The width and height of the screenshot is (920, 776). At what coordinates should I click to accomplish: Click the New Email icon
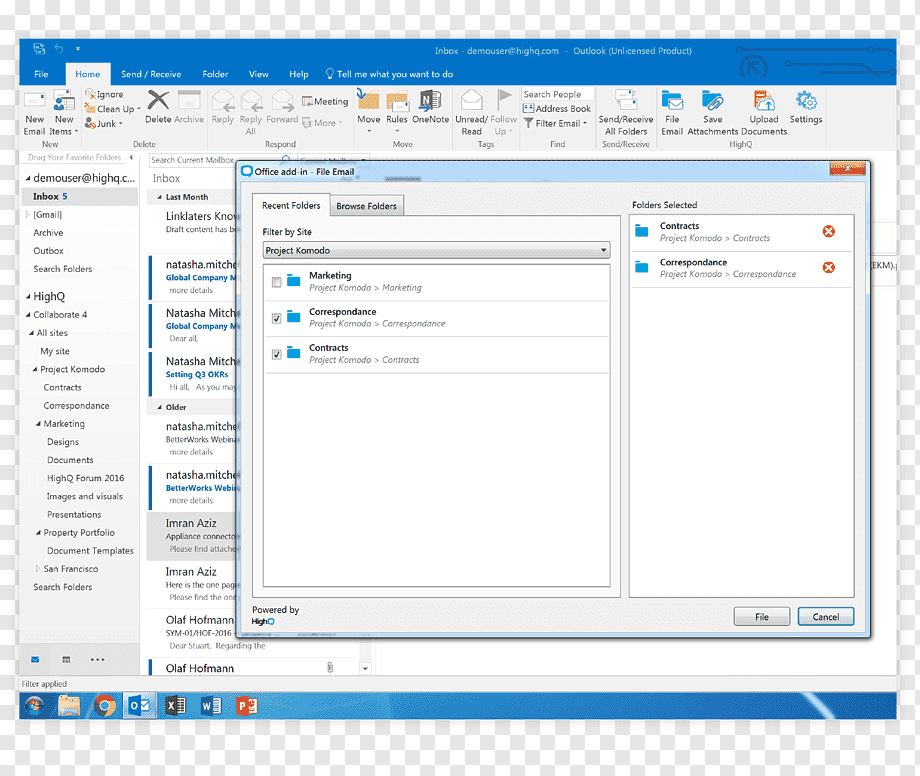pyautogui.click(x=34, y=101)
